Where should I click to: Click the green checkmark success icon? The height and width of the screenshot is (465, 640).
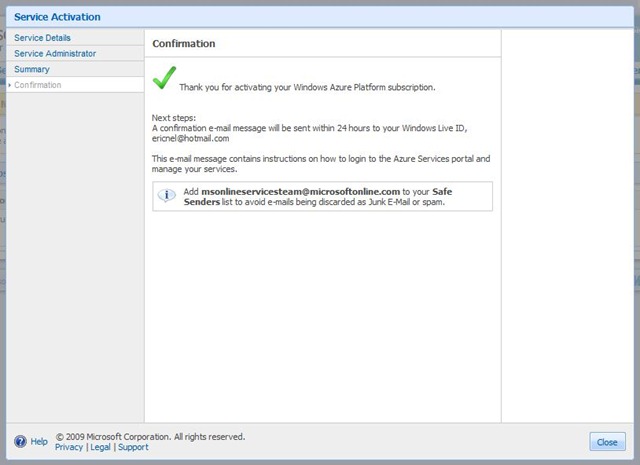(164, 78)
